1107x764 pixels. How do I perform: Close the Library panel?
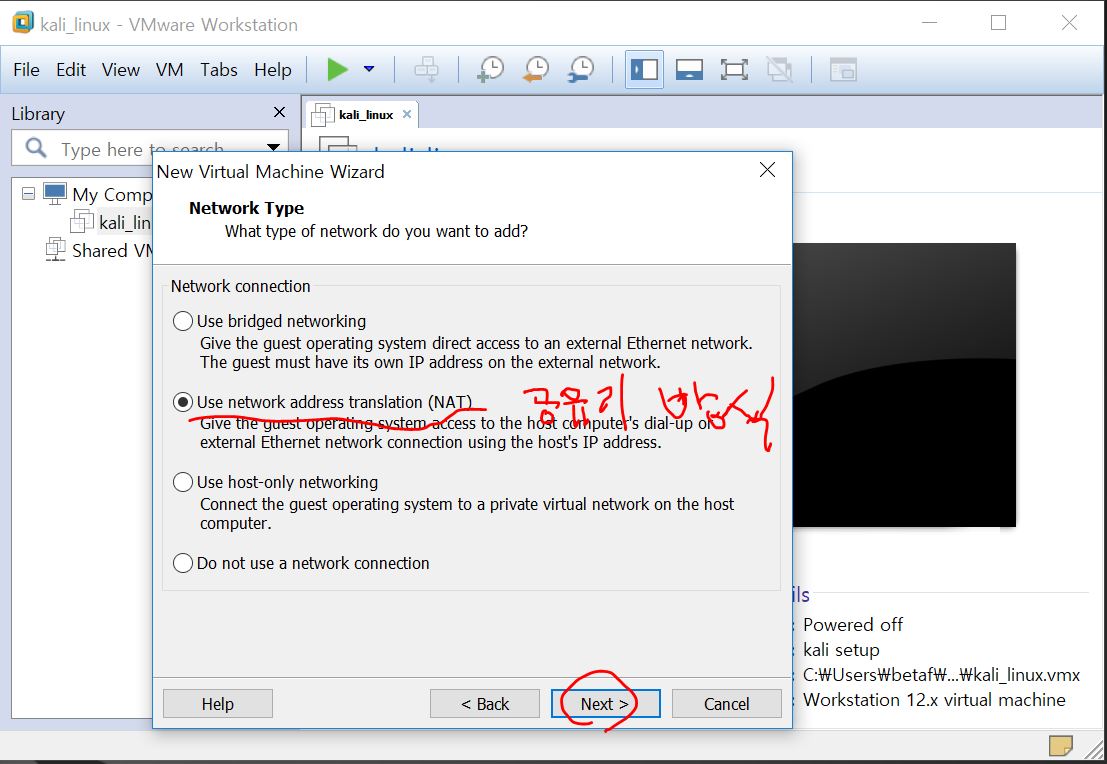(279, 112)
